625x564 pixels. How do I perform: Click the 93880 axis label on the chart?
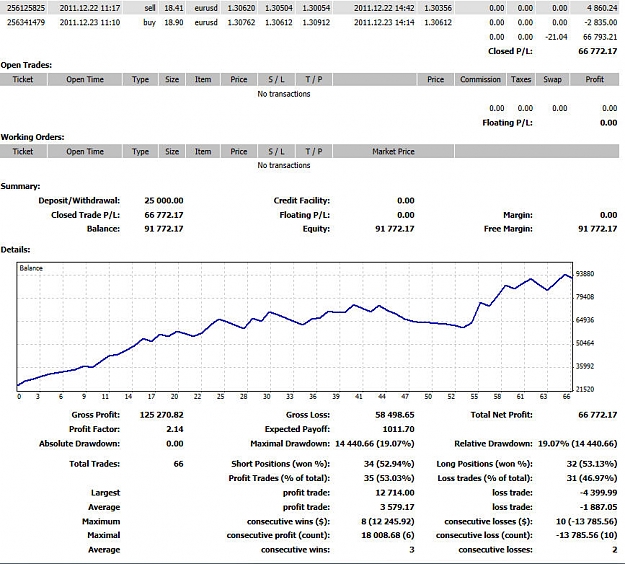tap(585, 274)
